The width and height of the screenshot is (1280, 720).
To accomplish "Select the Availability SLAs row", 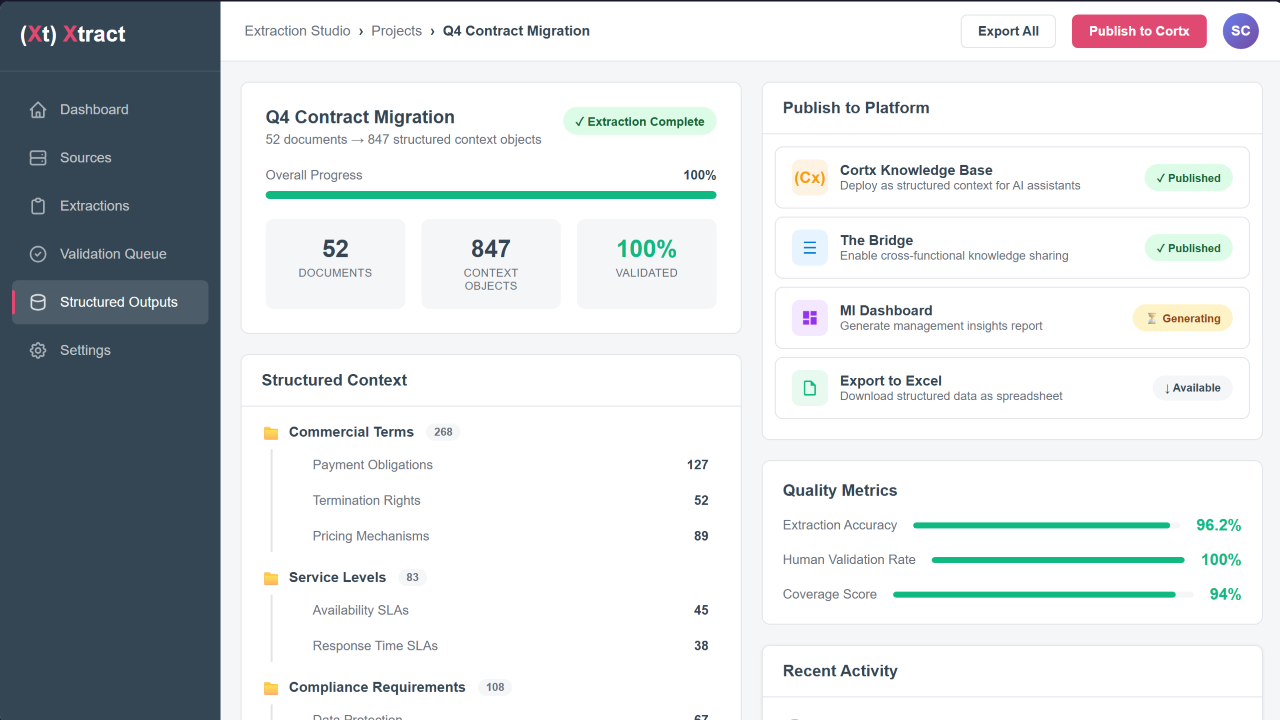I will pos(510,610).
